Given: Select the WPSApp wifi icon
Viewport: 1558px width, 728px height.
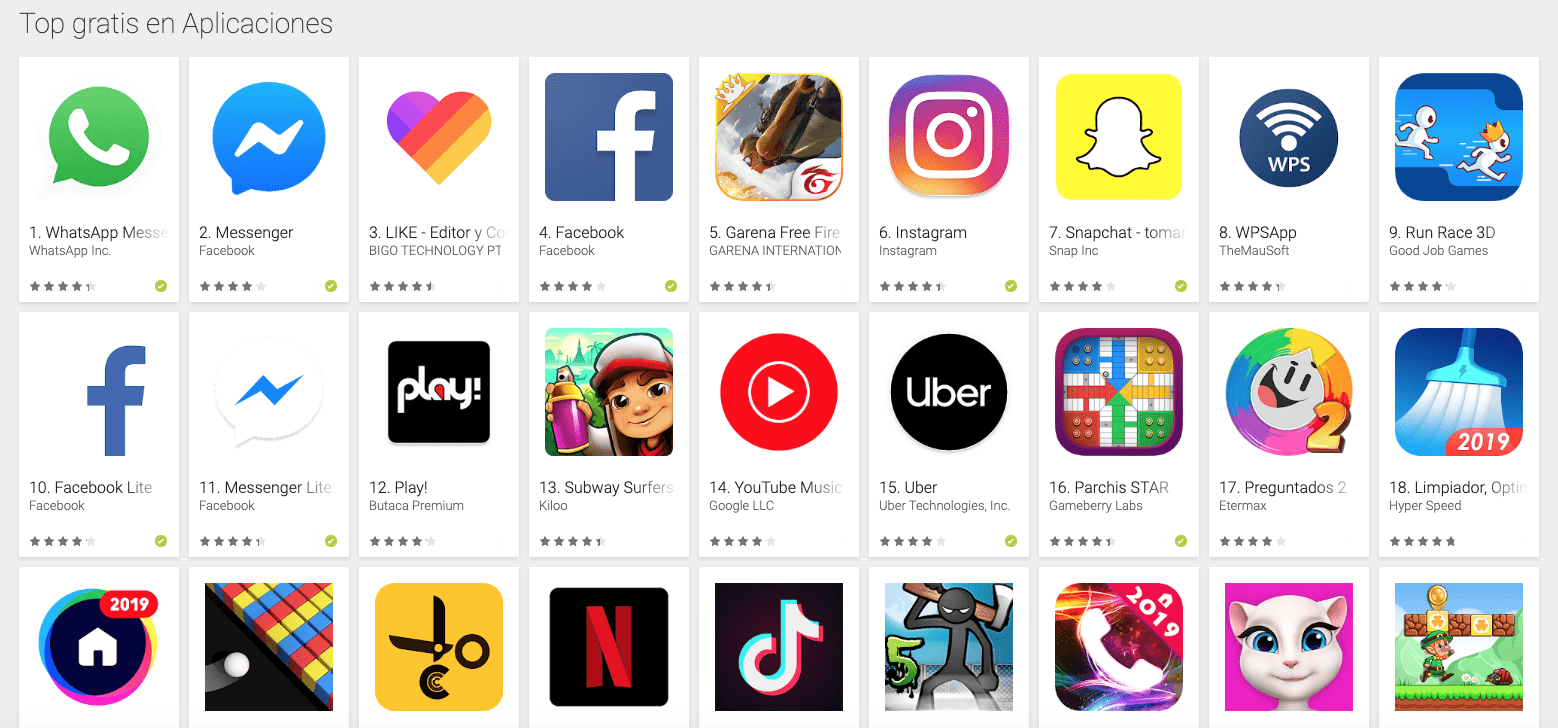Looking at the screenshot, I should 1289,137.
